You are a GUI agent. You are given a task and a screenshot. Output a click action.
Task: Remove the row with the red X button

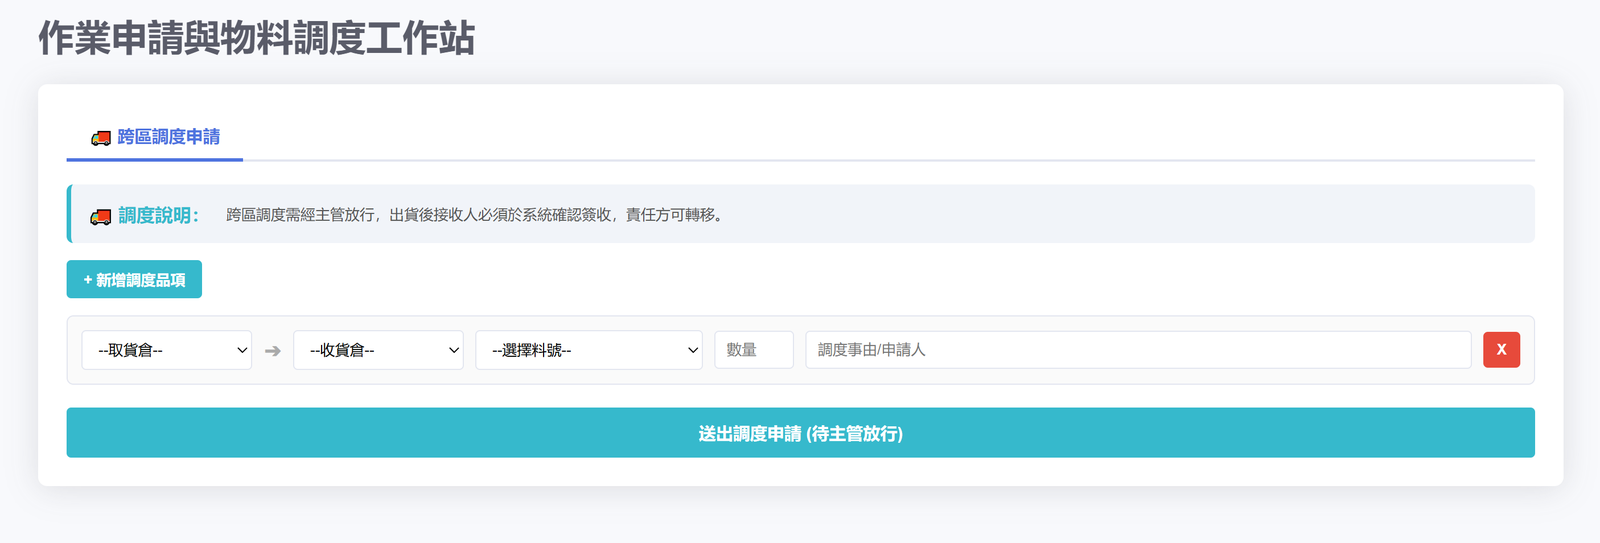tap(1501, 350)
